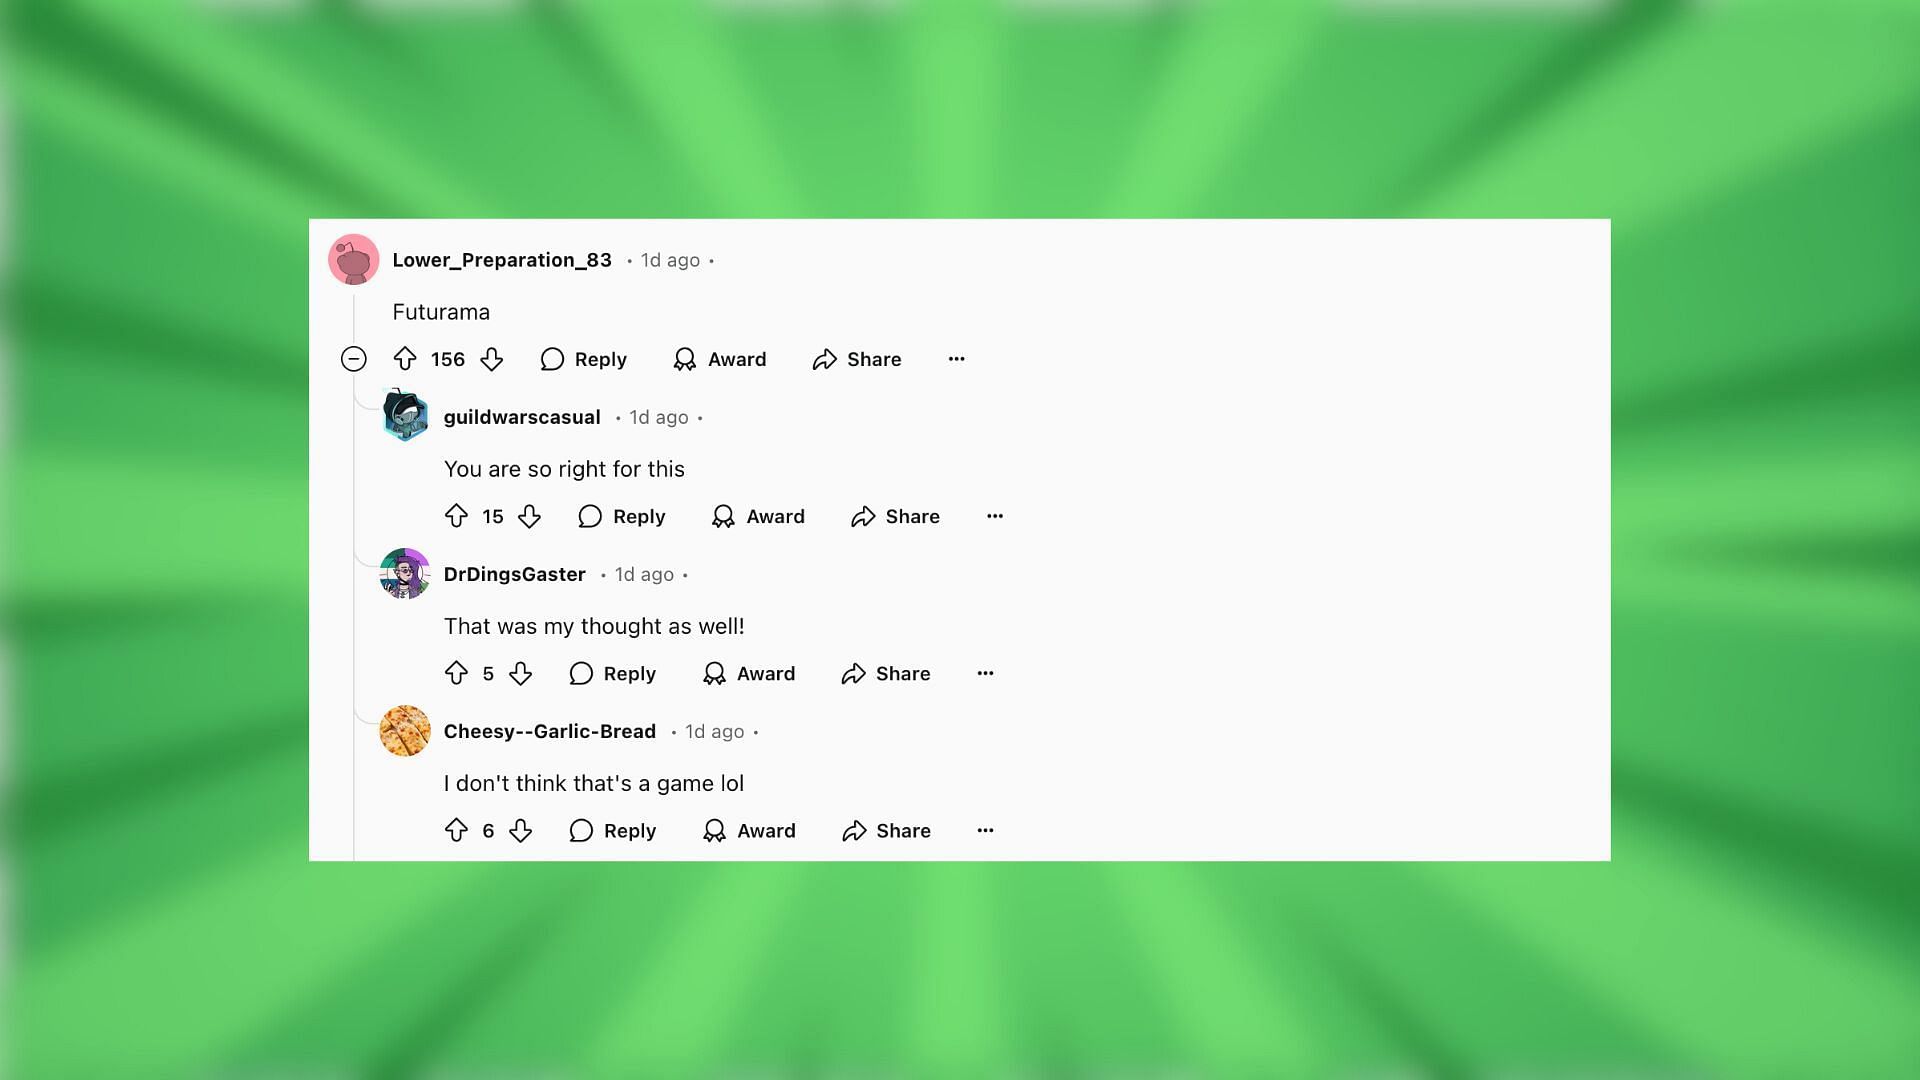Open more options menu on Lower_Preparation_83 comment

click(x=956, y=357)
